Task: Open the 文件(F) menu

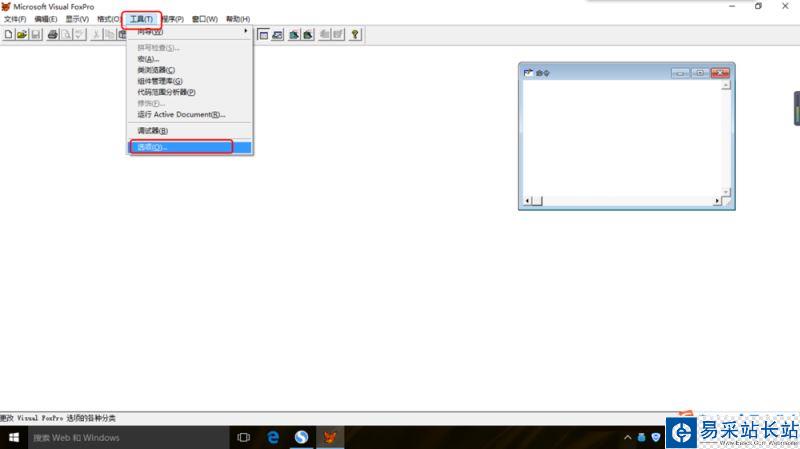Action: [15, 19]
